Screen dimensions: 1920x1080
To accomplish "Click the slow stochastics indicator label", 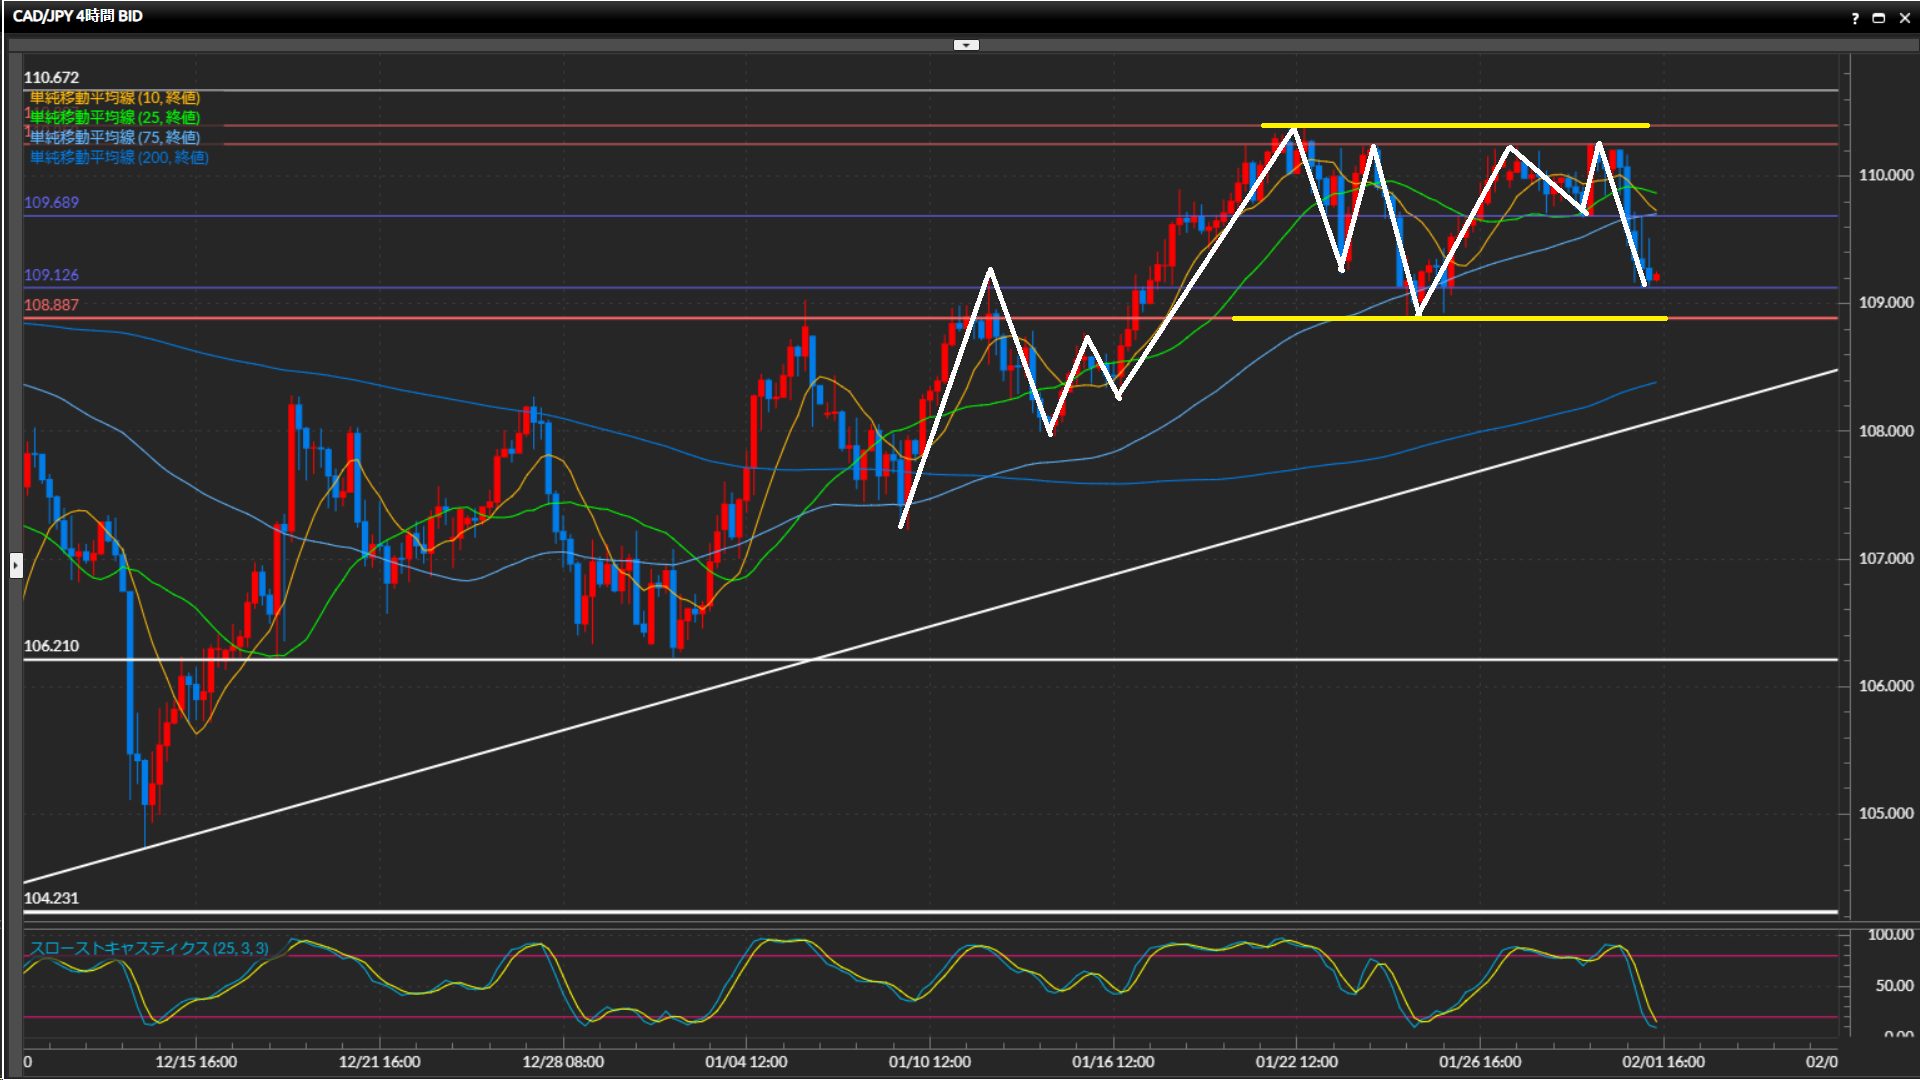I will point(149,948).
